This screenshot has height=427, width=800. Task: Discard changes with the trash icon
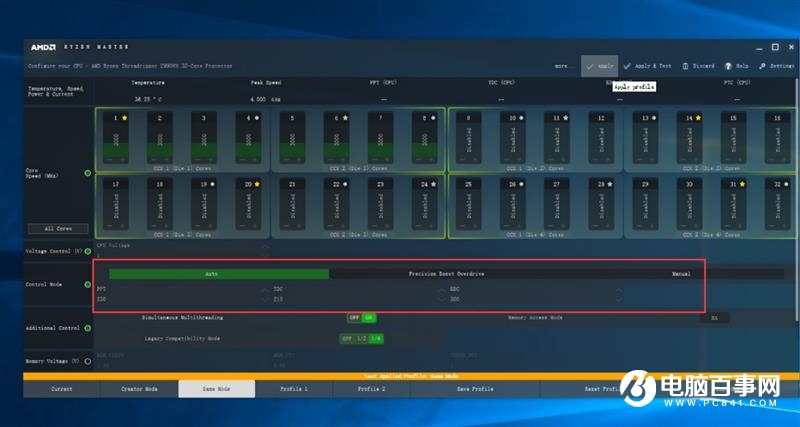click(700, 66)
